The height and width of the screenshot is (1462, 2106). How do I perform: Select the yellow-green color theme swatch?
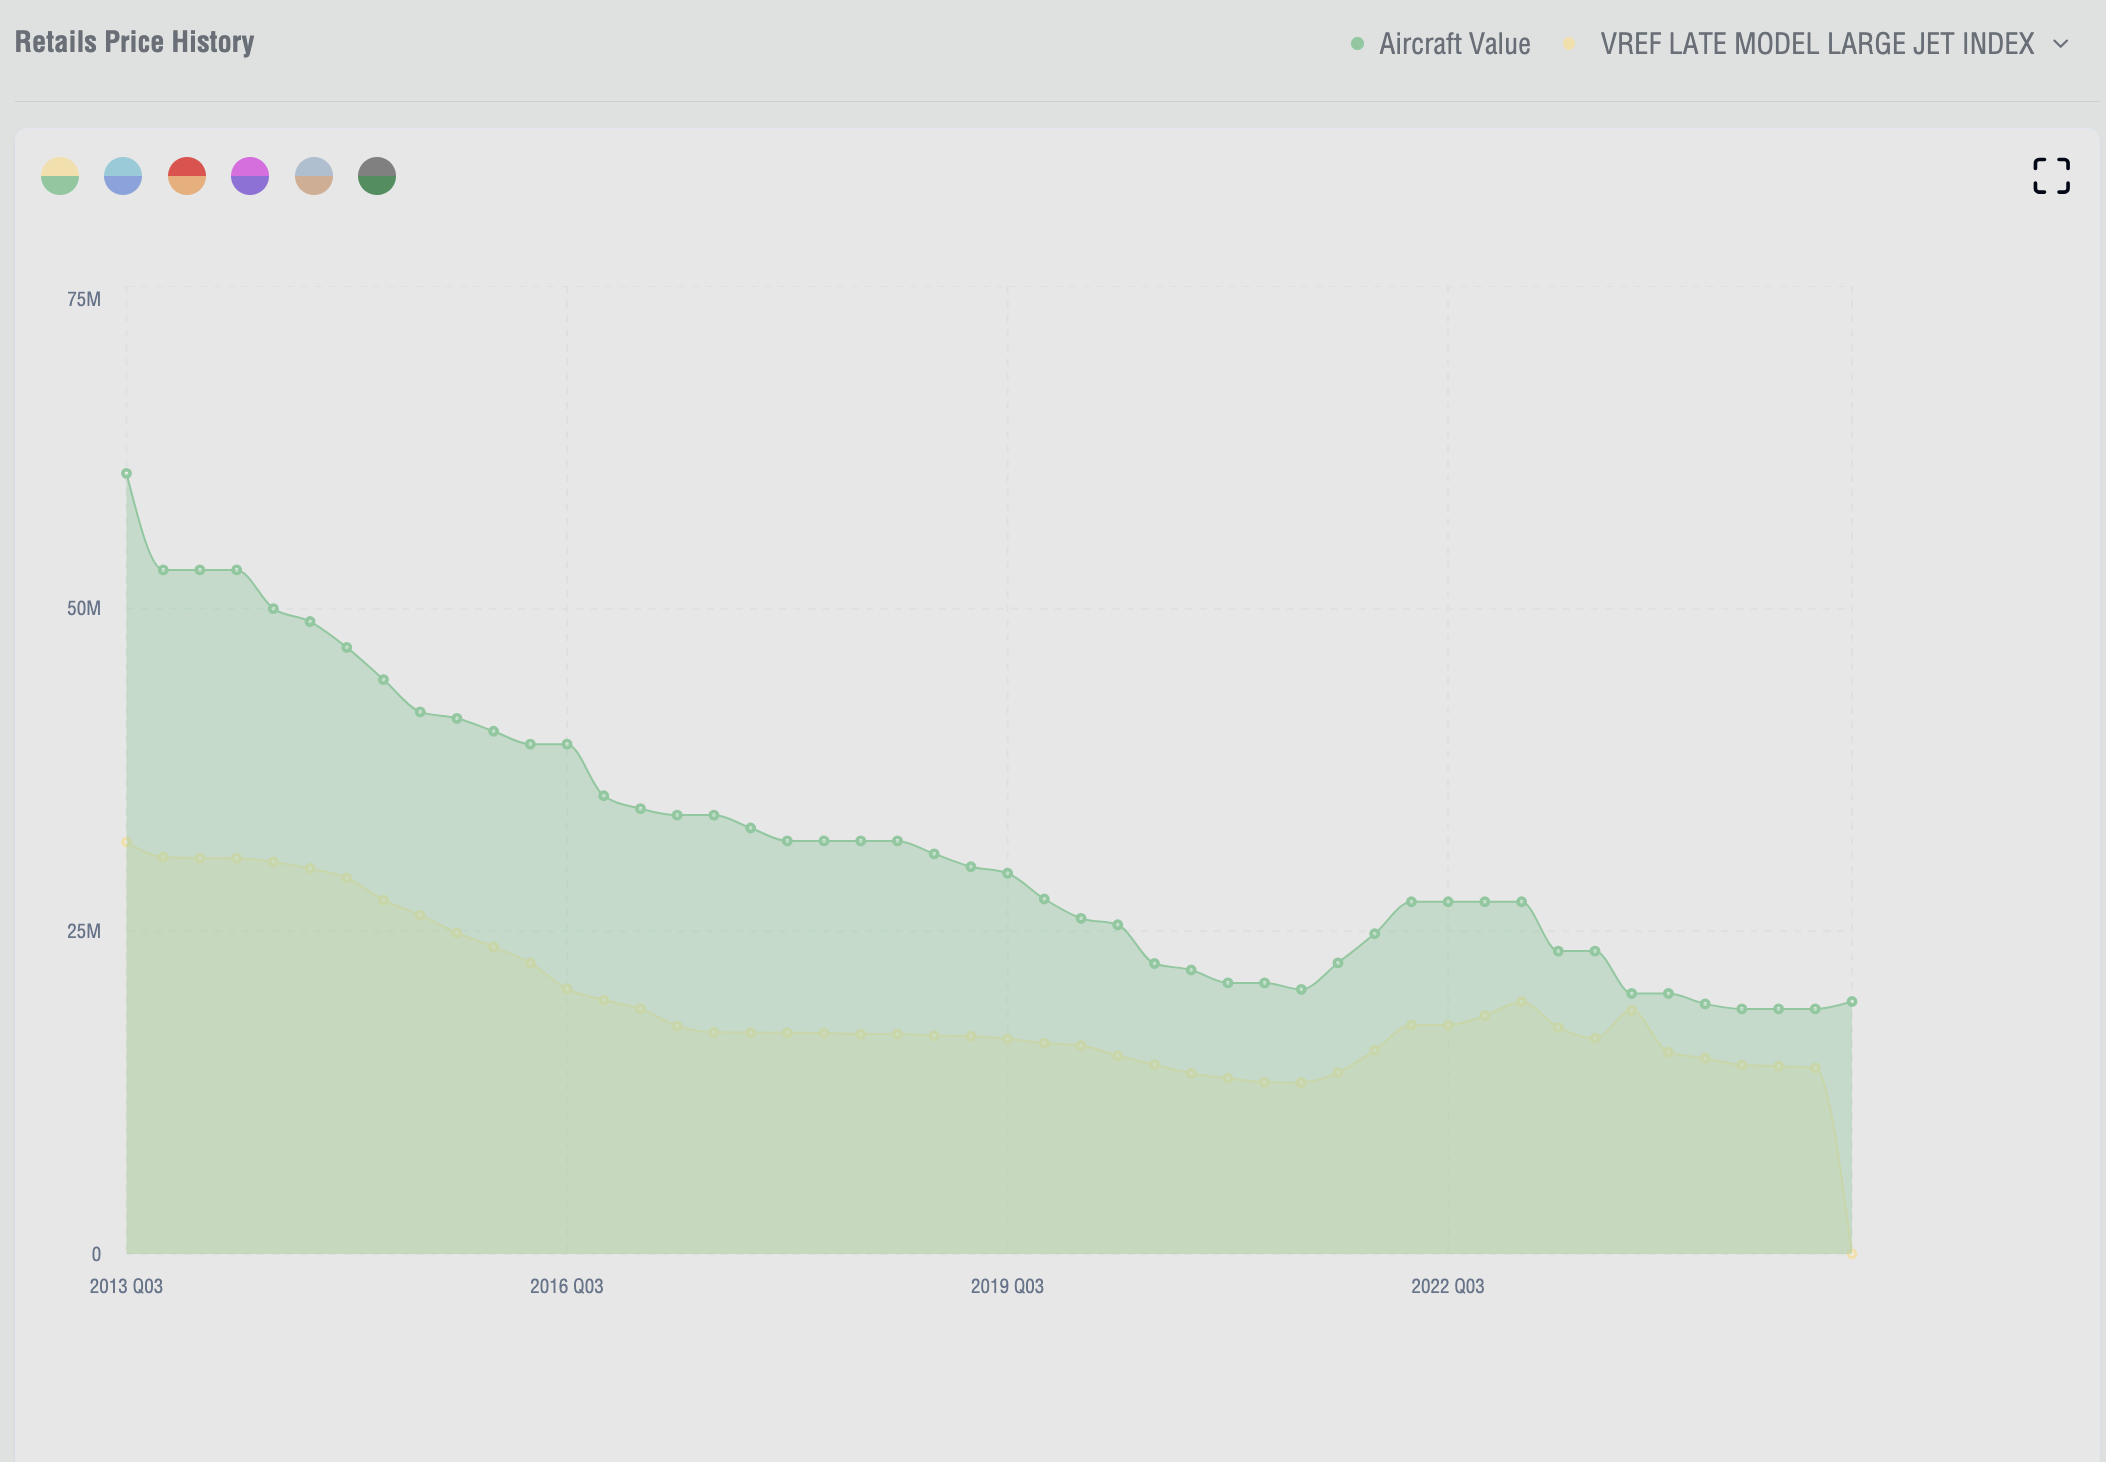tap(60, 176)
